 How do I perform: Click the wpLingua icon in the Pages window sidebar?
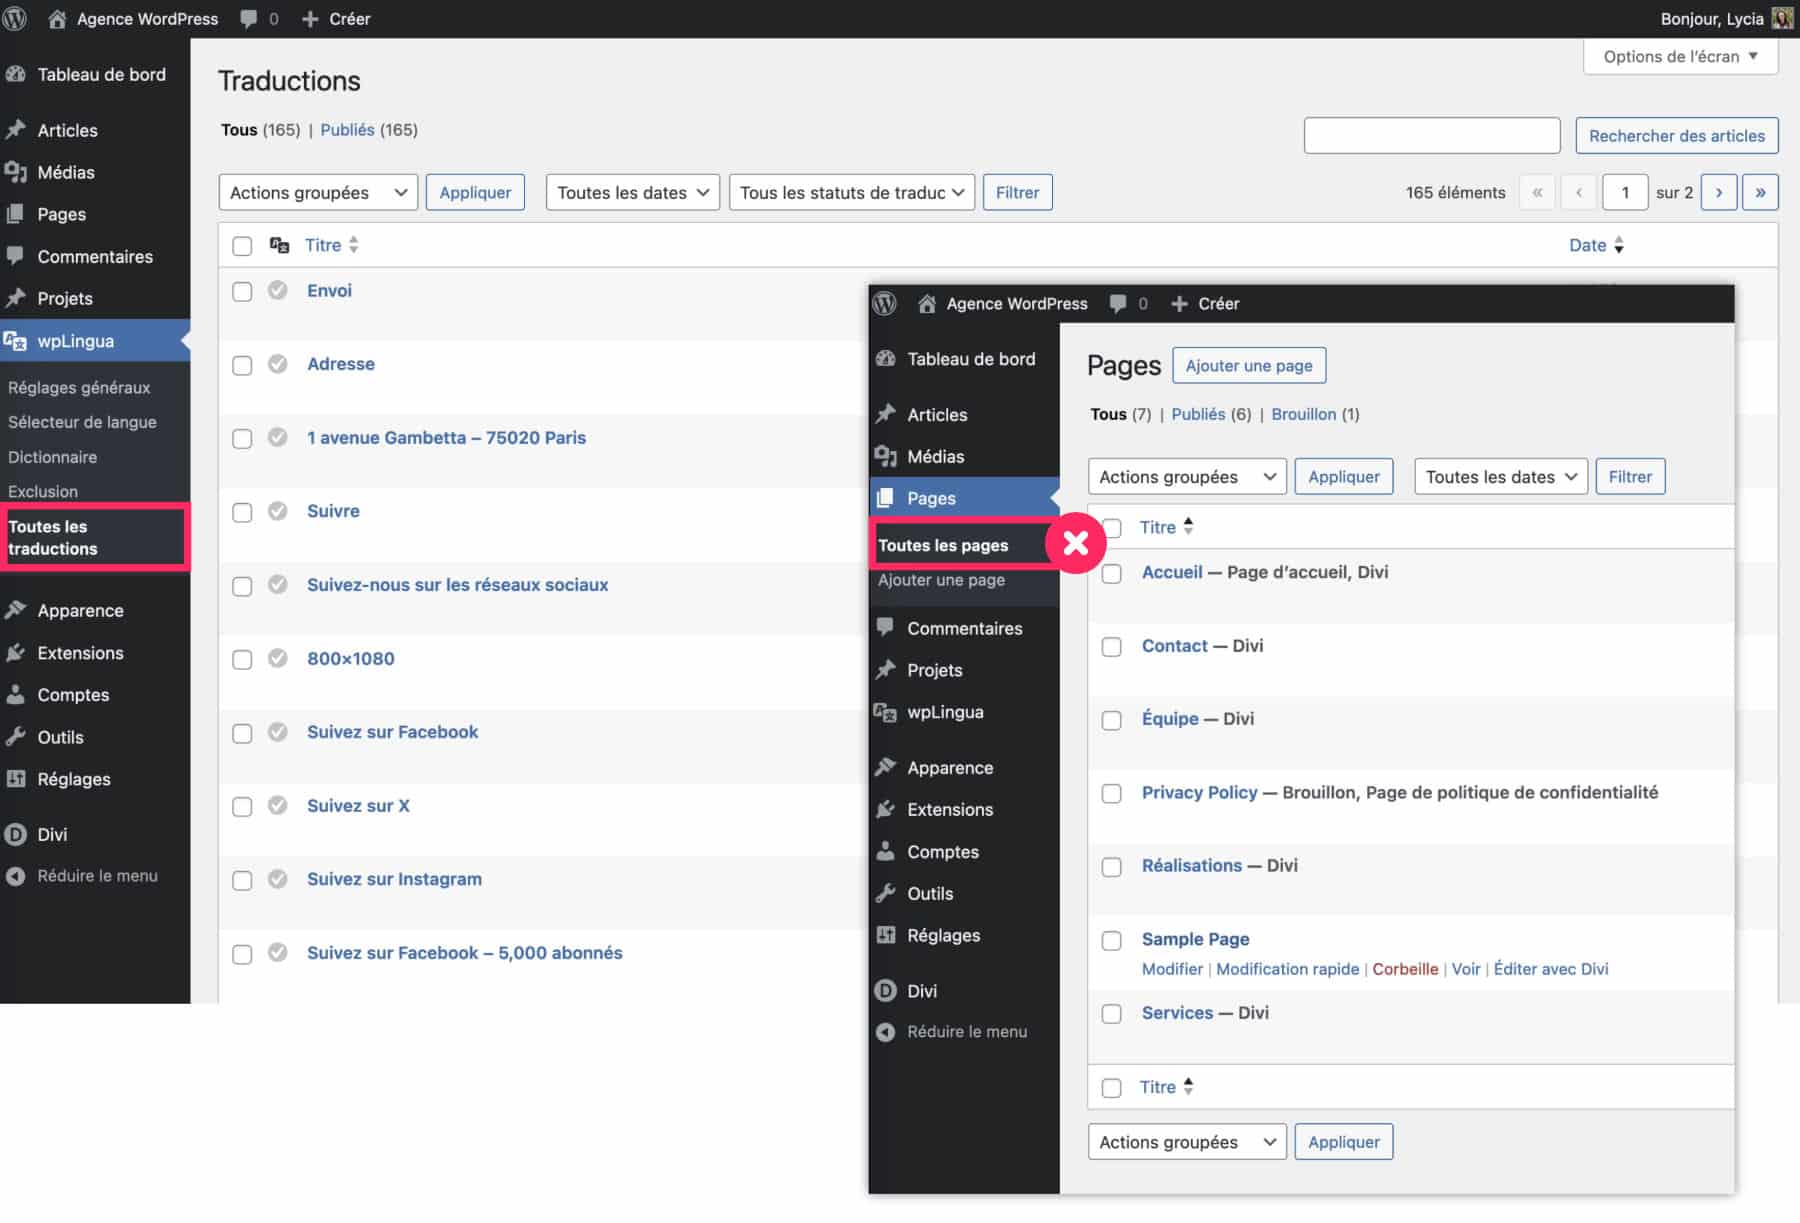(885, 712)
